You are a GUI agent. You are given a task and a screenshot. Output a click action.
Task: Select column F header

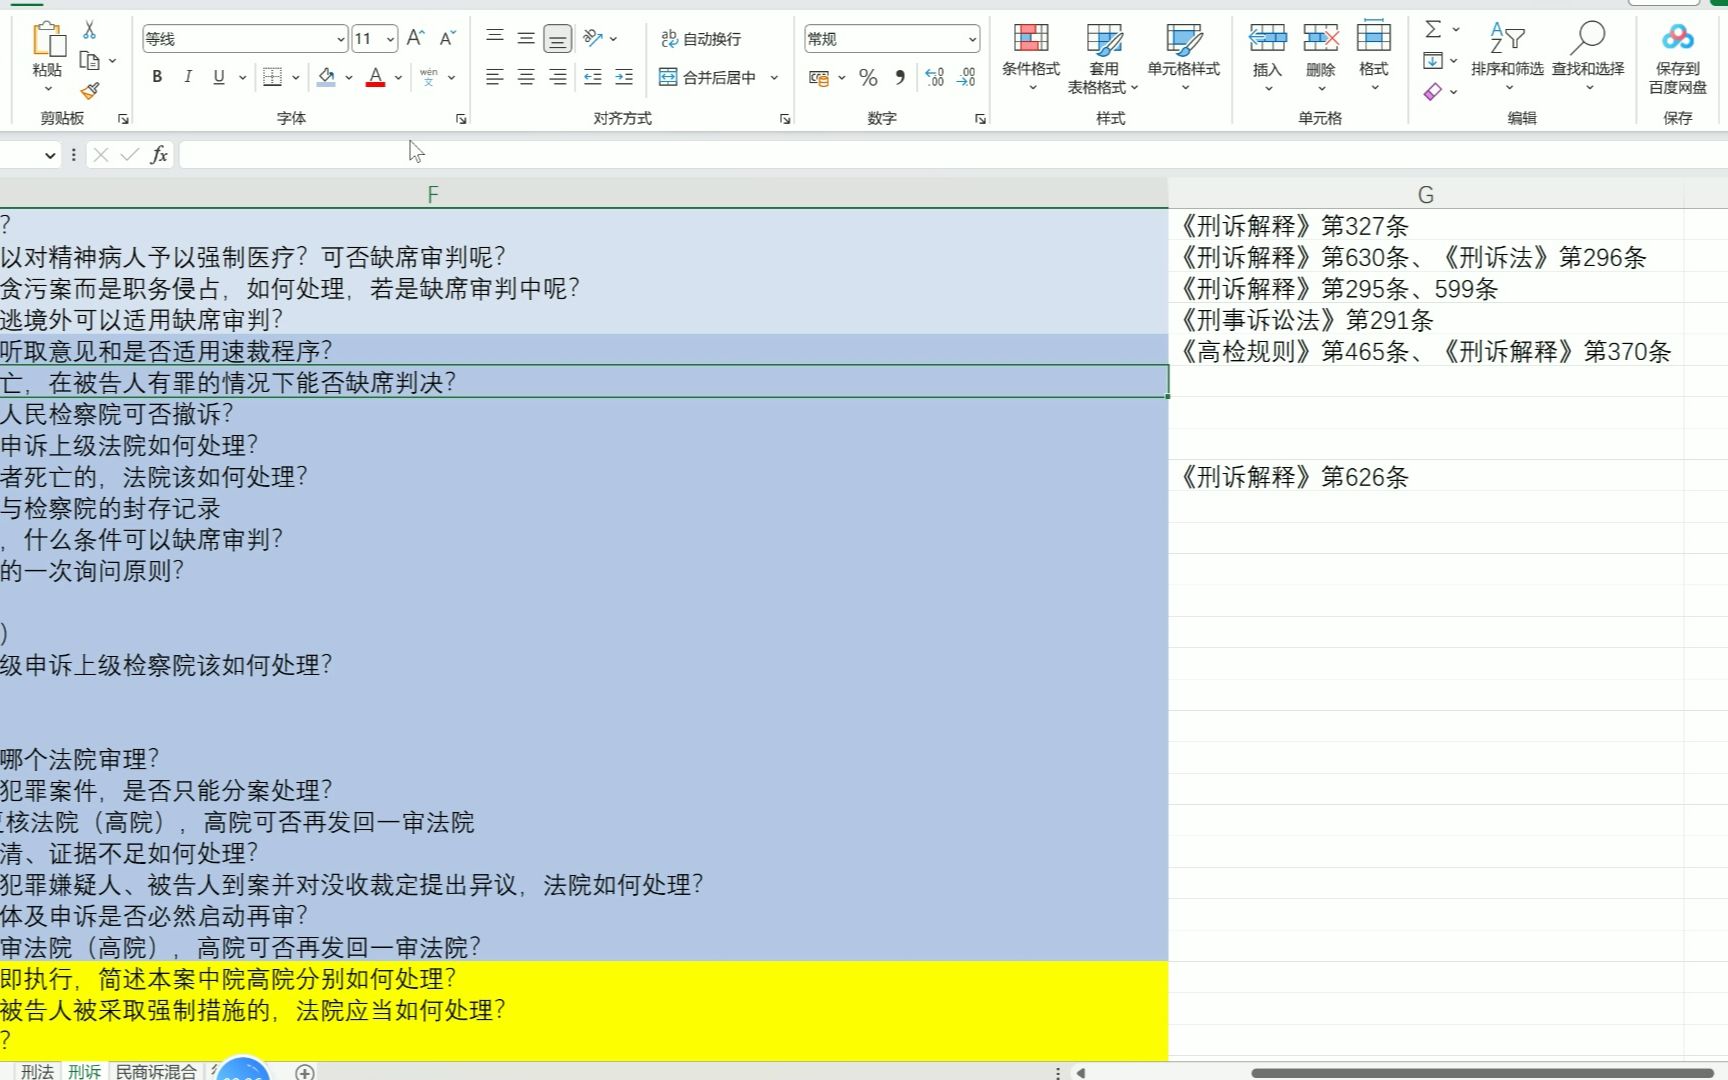584,195
